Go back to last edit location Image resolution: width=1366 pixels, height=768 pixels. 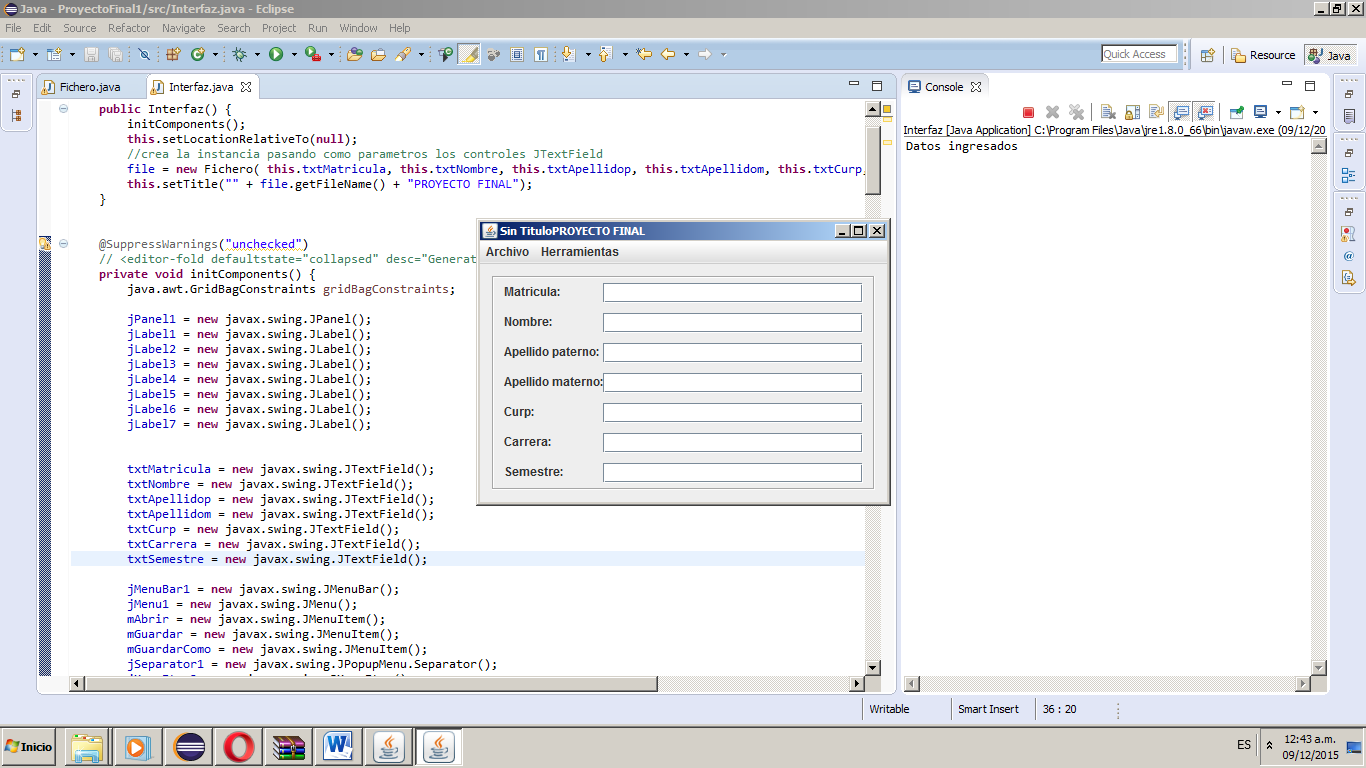click(644, 55)
